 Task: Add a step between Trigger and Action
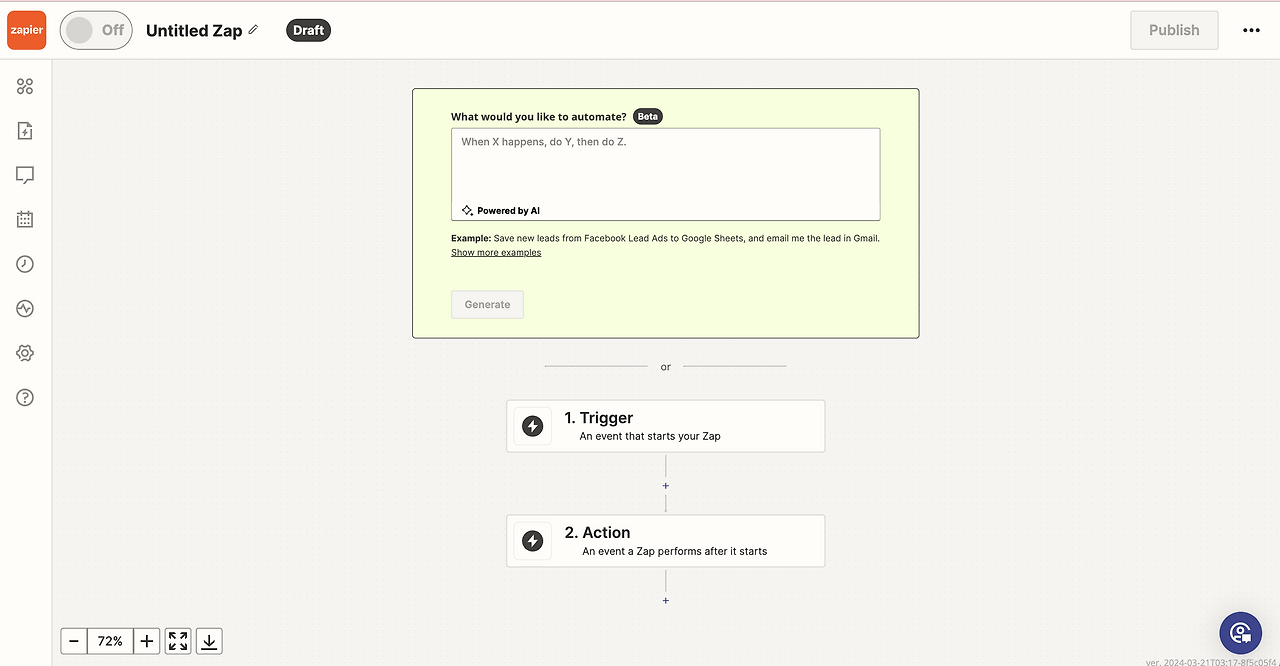coord(666,486)
